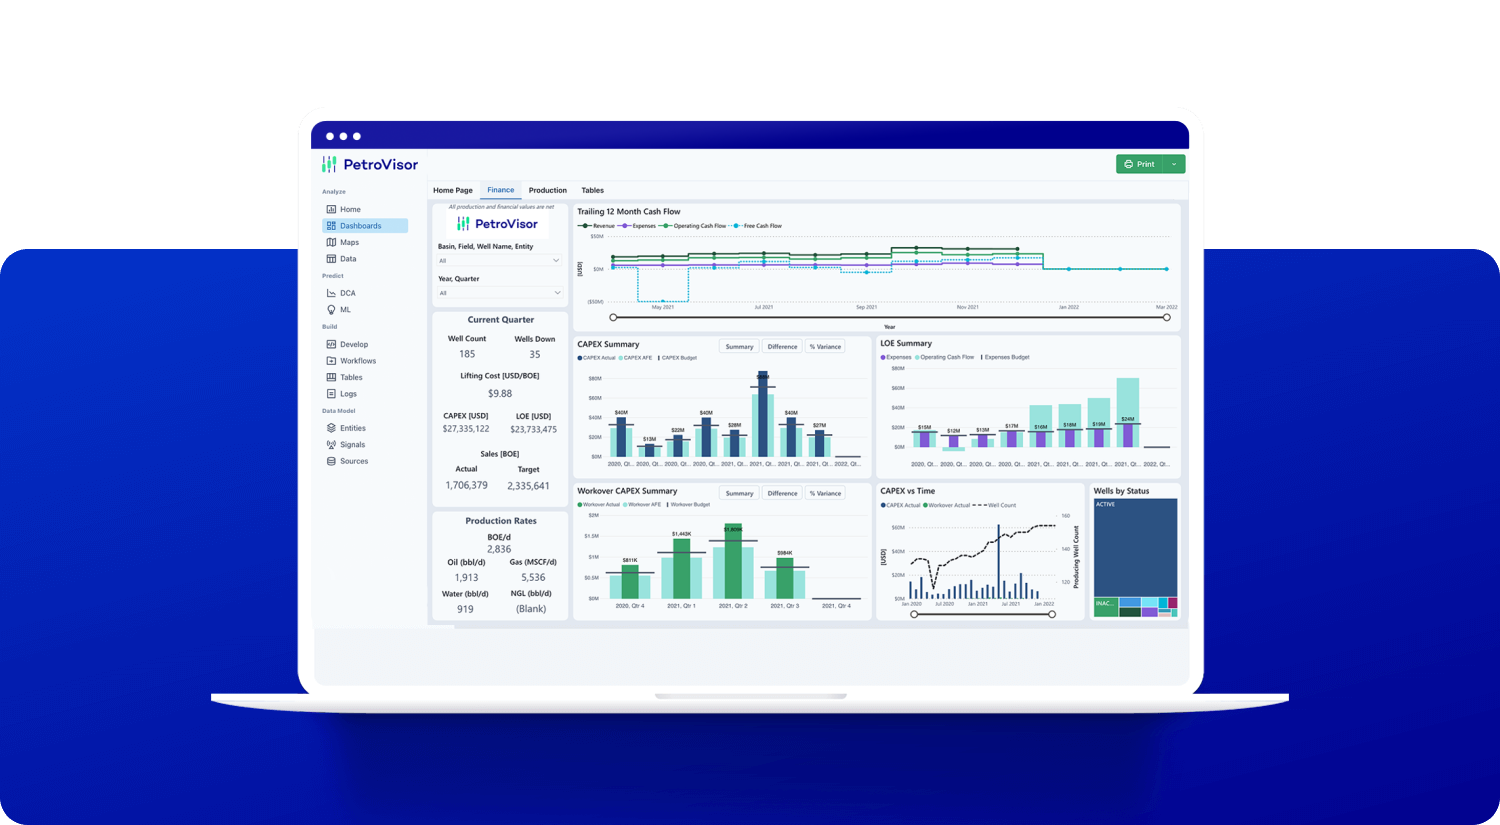Click left handle of Trailing Cash Flow slider
Image resolution: width=1500 pixels, height=825 pixels.
[x=613, y=317]
